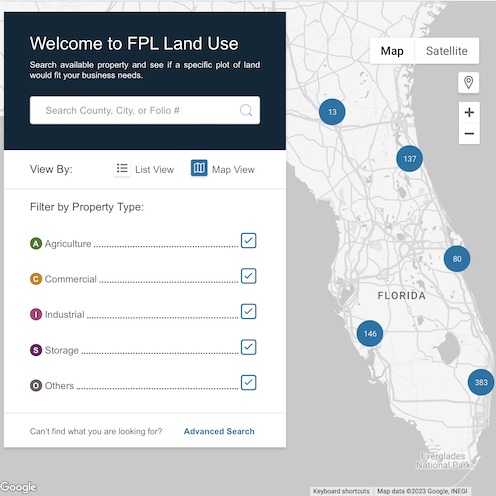Select the Map View icon

[199, 168]
